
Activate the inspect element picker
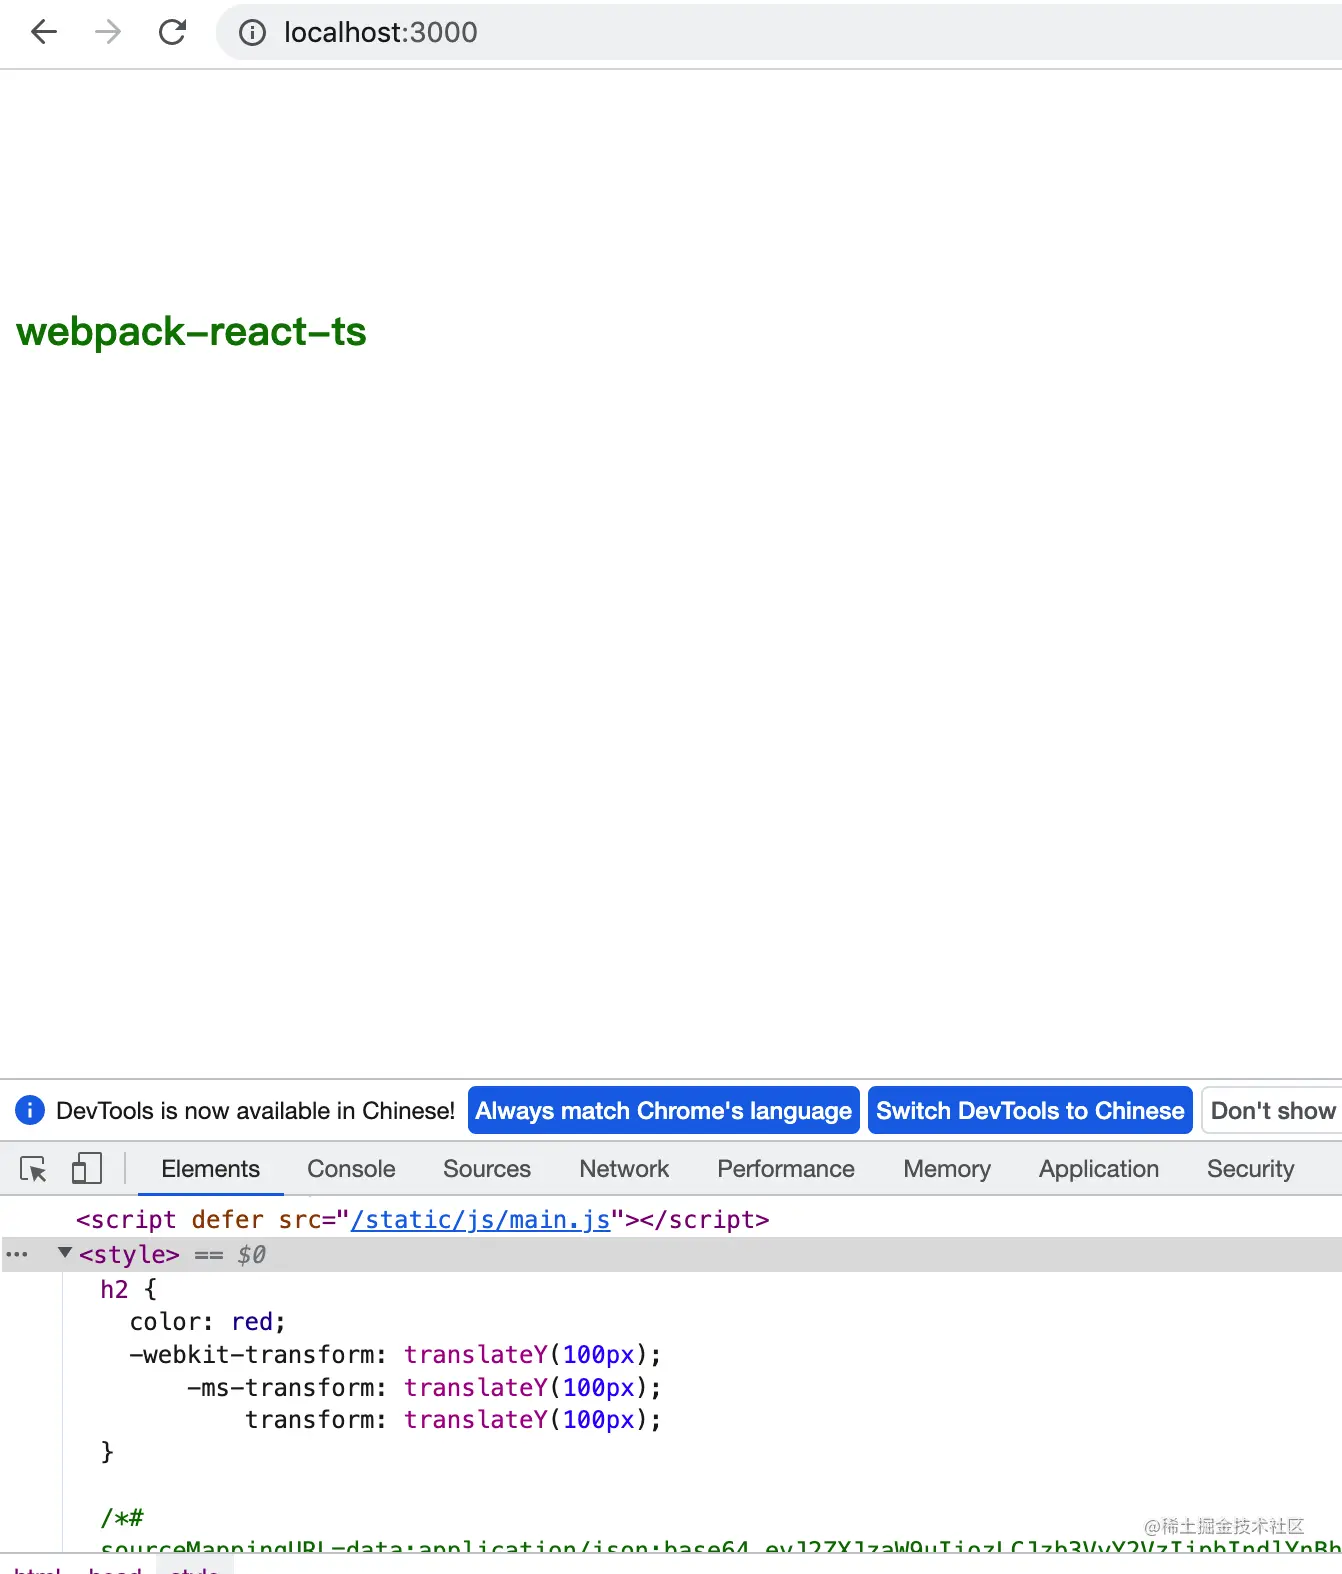(33, 1169)
